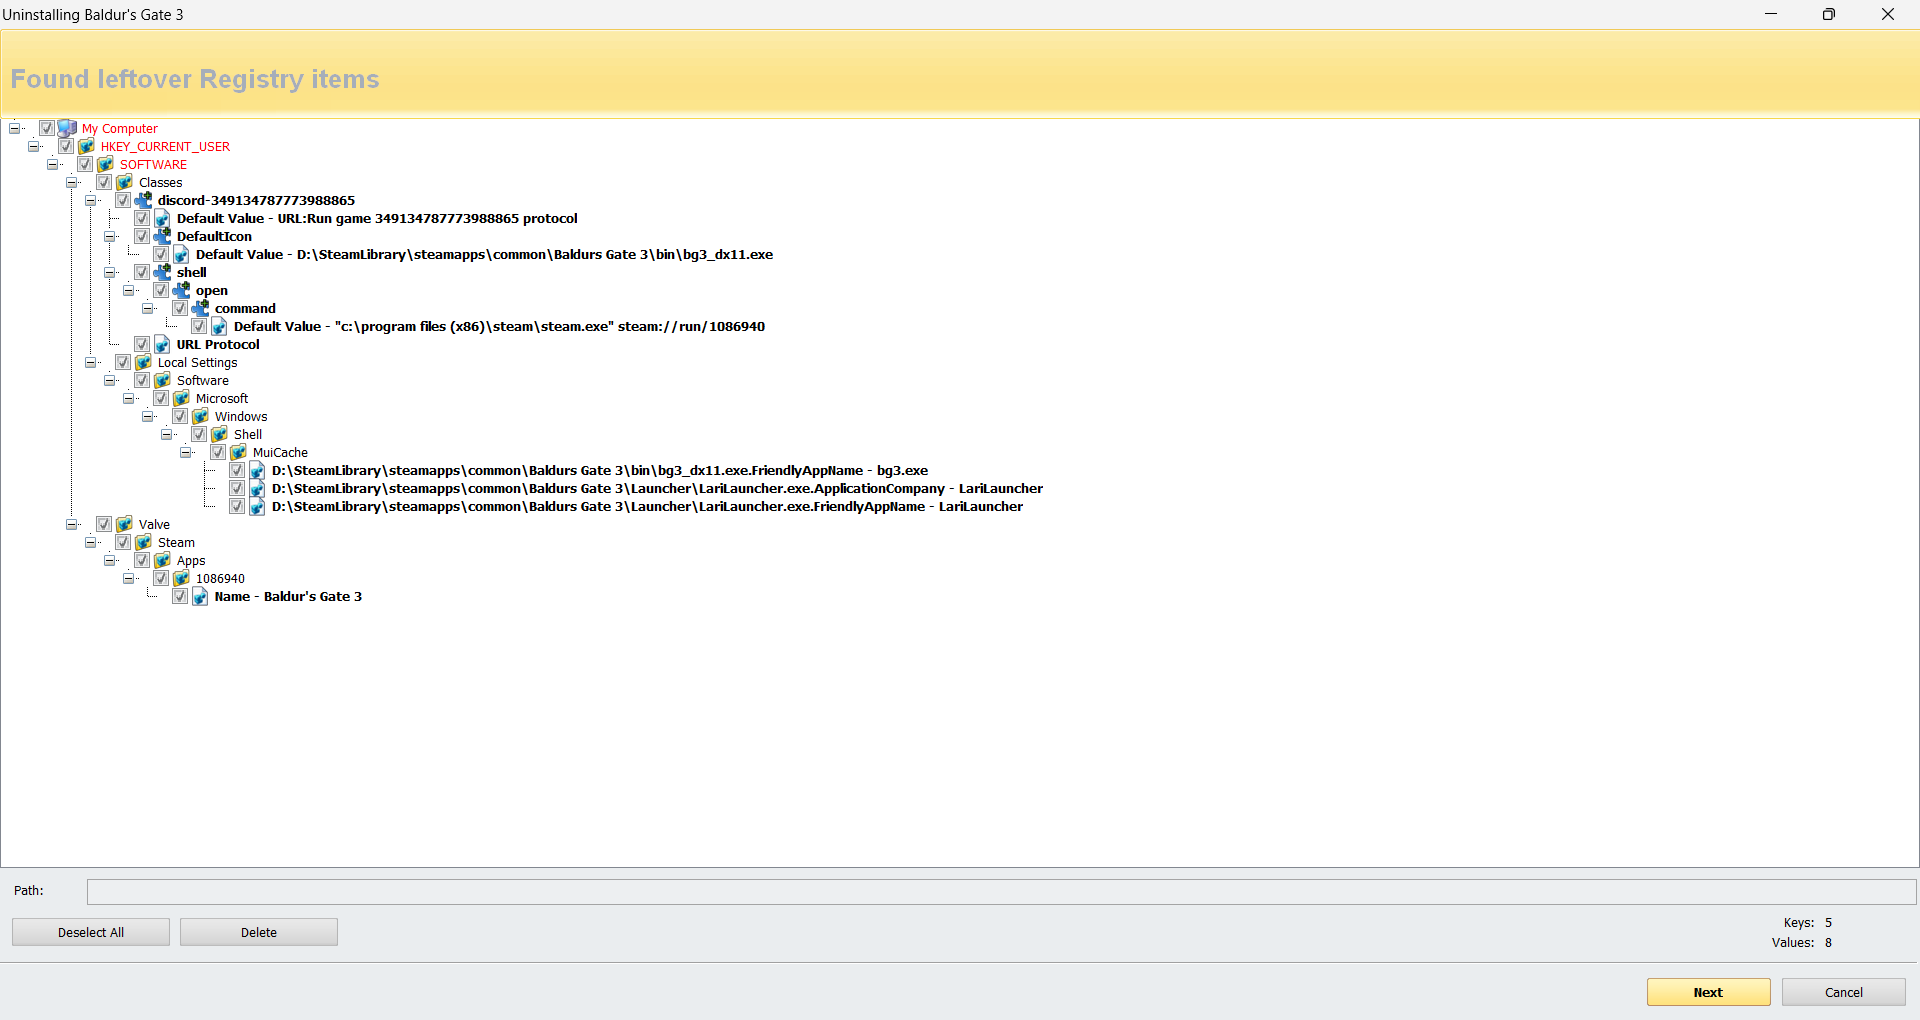The image size is (1920, 1020).
Task: Collapse the Valve tree node
Action: coord(71,524)
